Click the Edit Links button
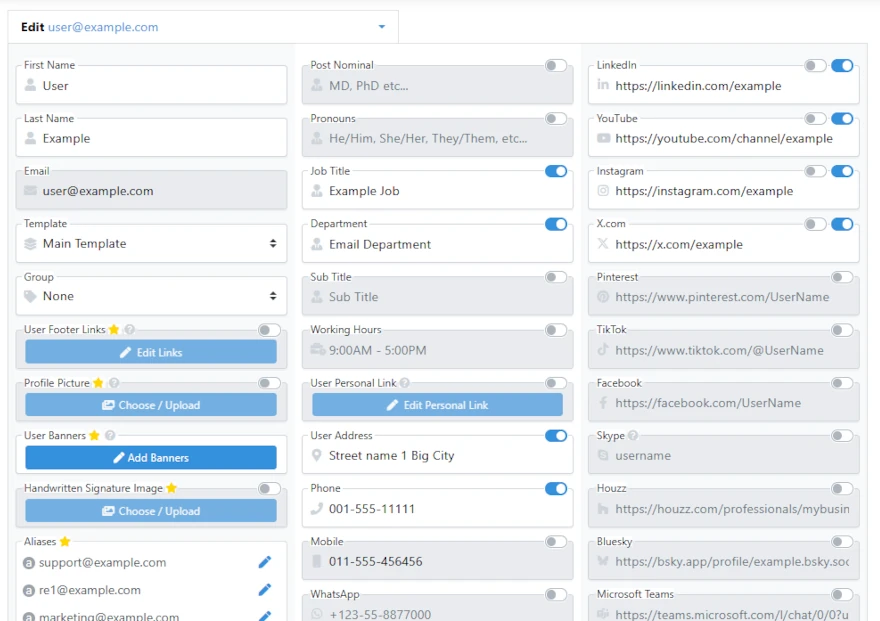This screenshot has width=880, height=621. click(x=151, y=352)
